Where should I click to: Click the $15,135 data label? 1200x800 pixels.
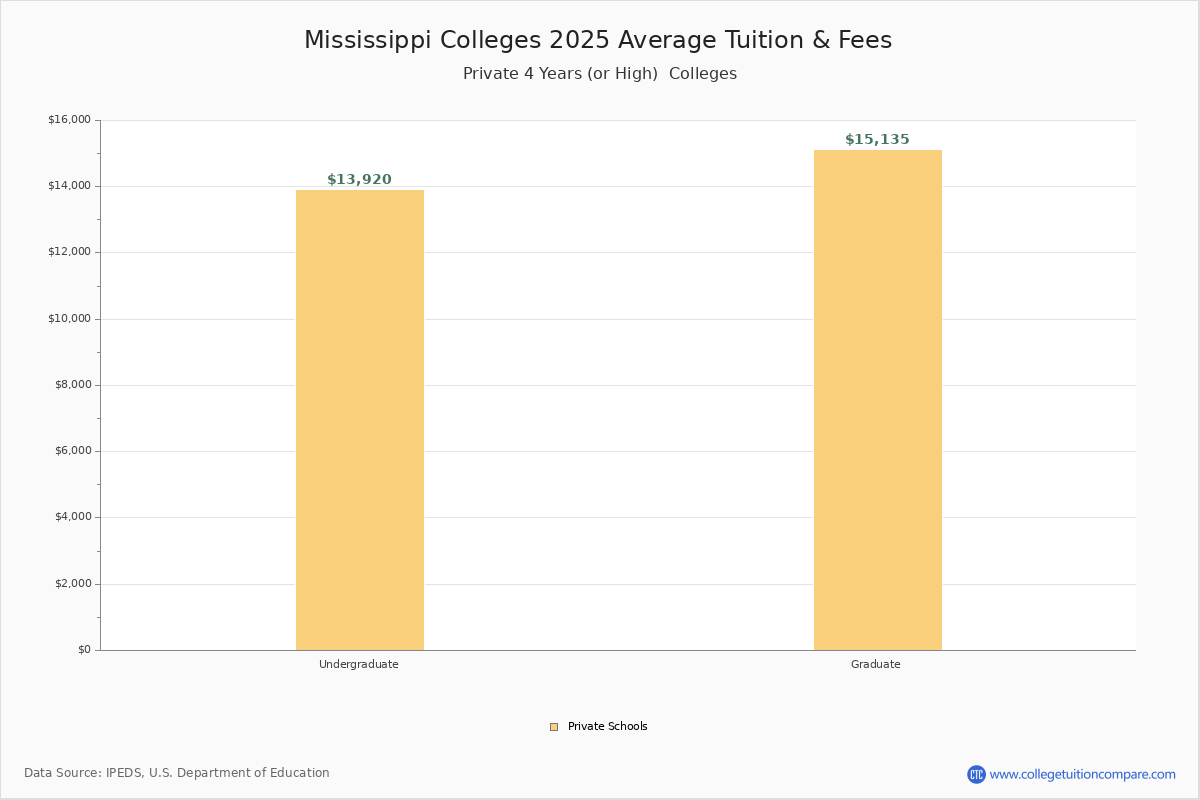[877, 140]
